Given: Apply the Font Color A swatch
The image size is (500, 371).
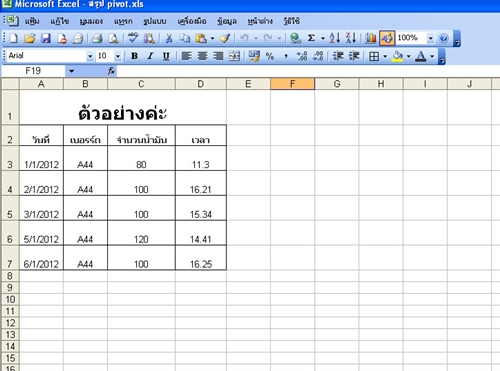Looking at the screenshot, I should tap(421, 56).
